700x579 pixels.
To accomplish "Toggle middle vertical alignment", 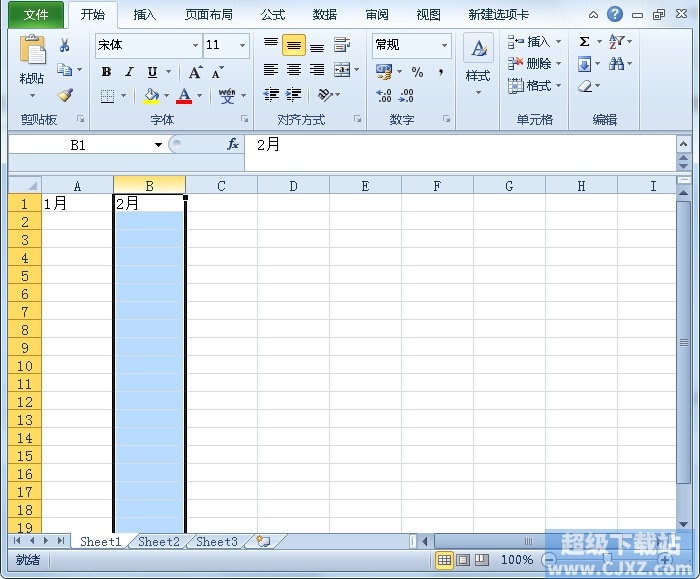I will [x=294, y=45].
